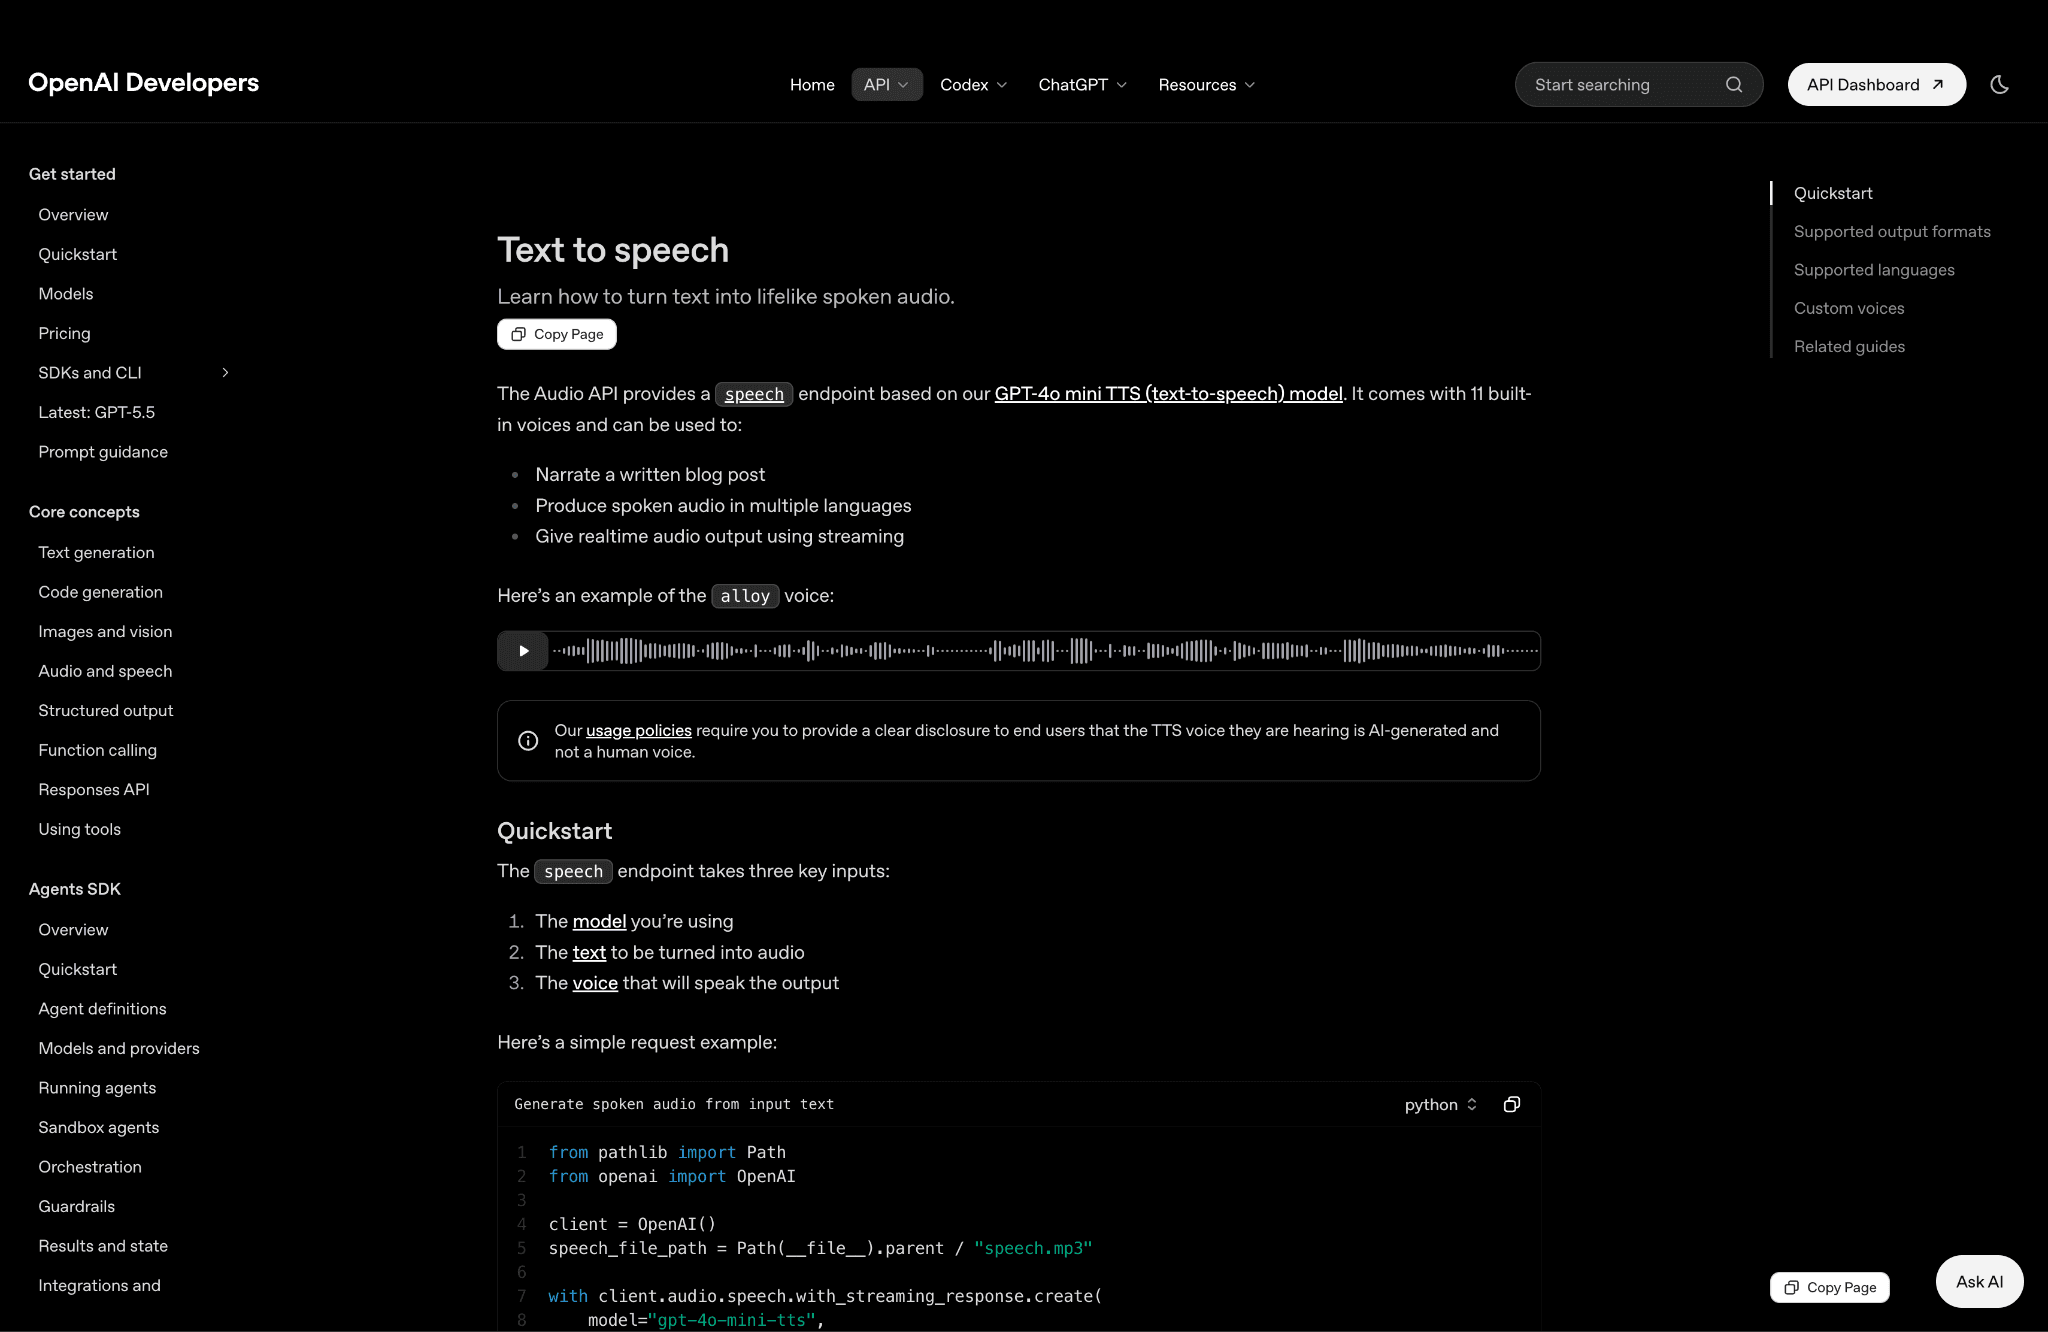Screen dimensions: 2048x1332
Task: Click the floating Copy Page button at bottom right
Action: click(x=1829, y=1287)
